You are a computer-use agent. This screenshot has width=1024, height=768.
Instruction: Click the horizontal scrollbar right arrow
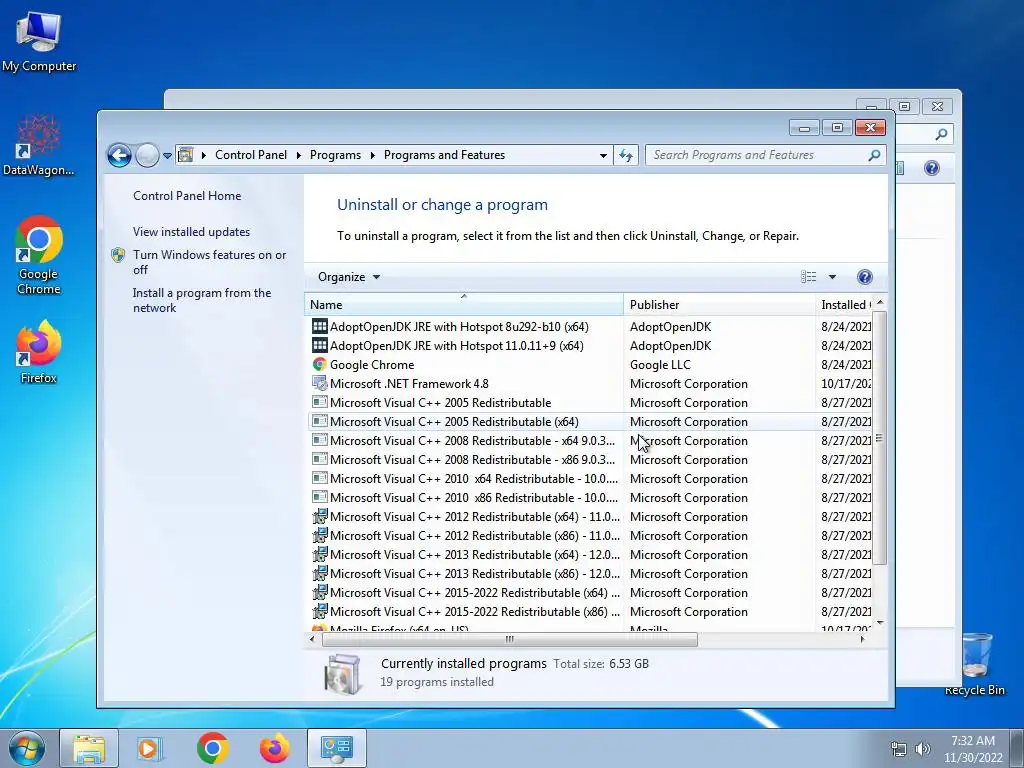click(863, 639)
